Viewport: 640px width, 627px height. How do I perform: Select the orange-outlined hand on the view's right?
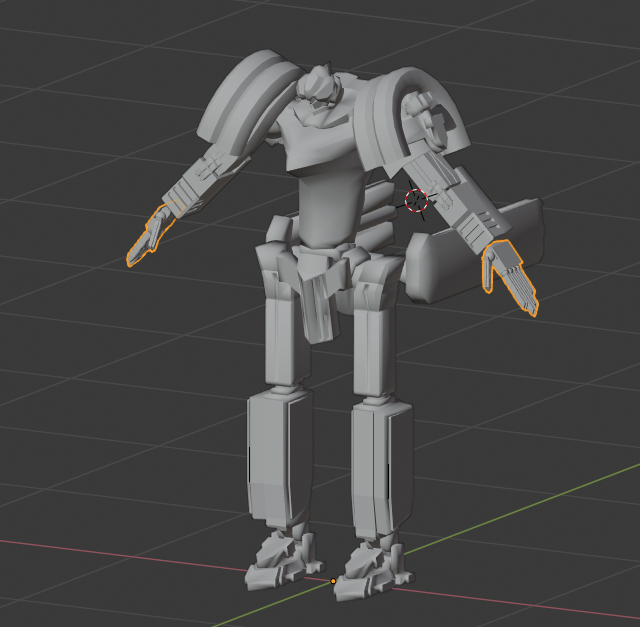tap(509, 276)
